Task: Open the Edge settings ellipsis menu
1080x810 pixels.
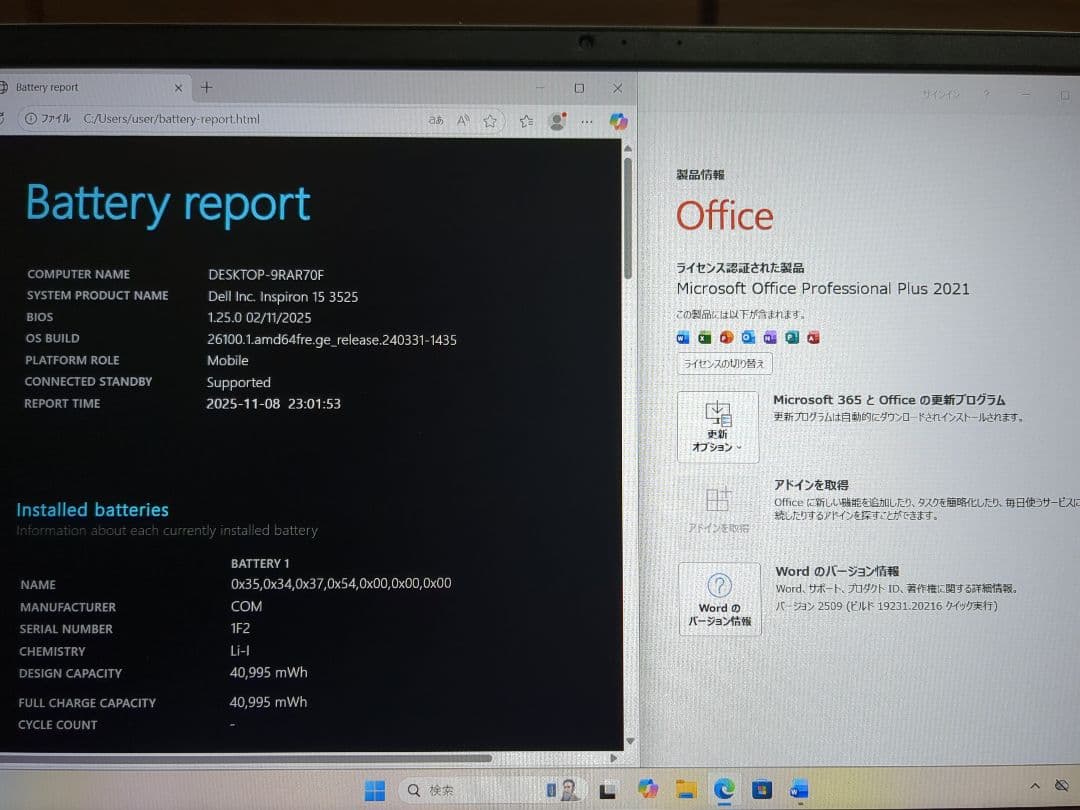Action: [x=587, y=120]
